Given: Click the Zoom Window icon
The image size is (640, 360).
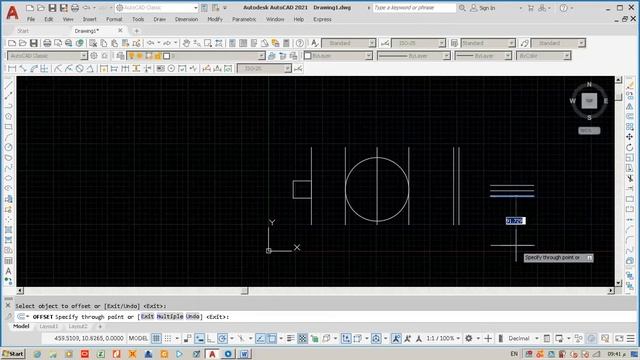Looking at the screenshot, I should 208,43.
